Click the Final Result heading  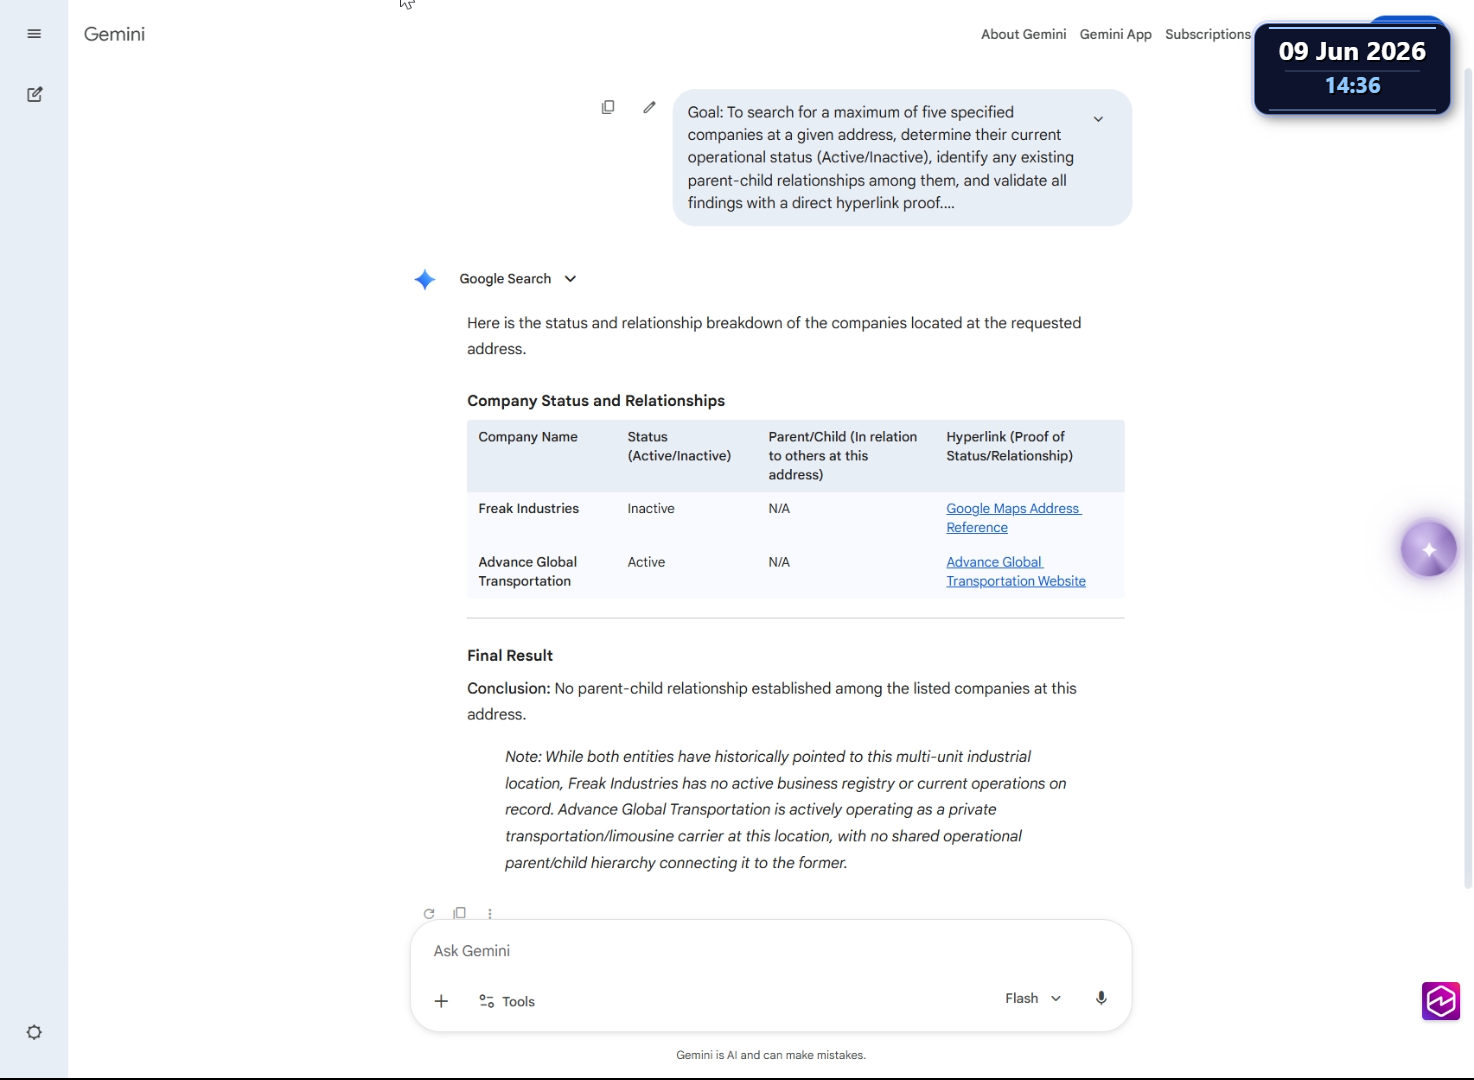510,656
